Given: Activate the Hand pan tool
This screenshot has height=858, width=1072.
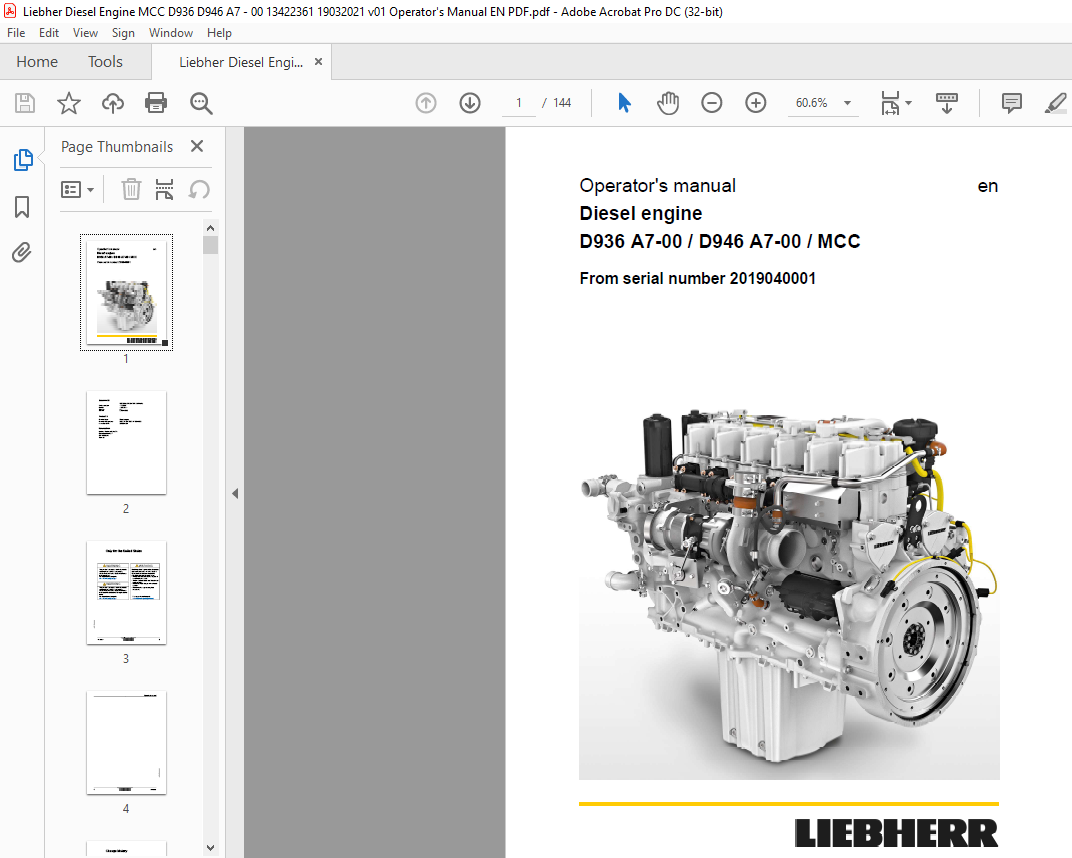Looking at the screenshot, I should (668, 103).
